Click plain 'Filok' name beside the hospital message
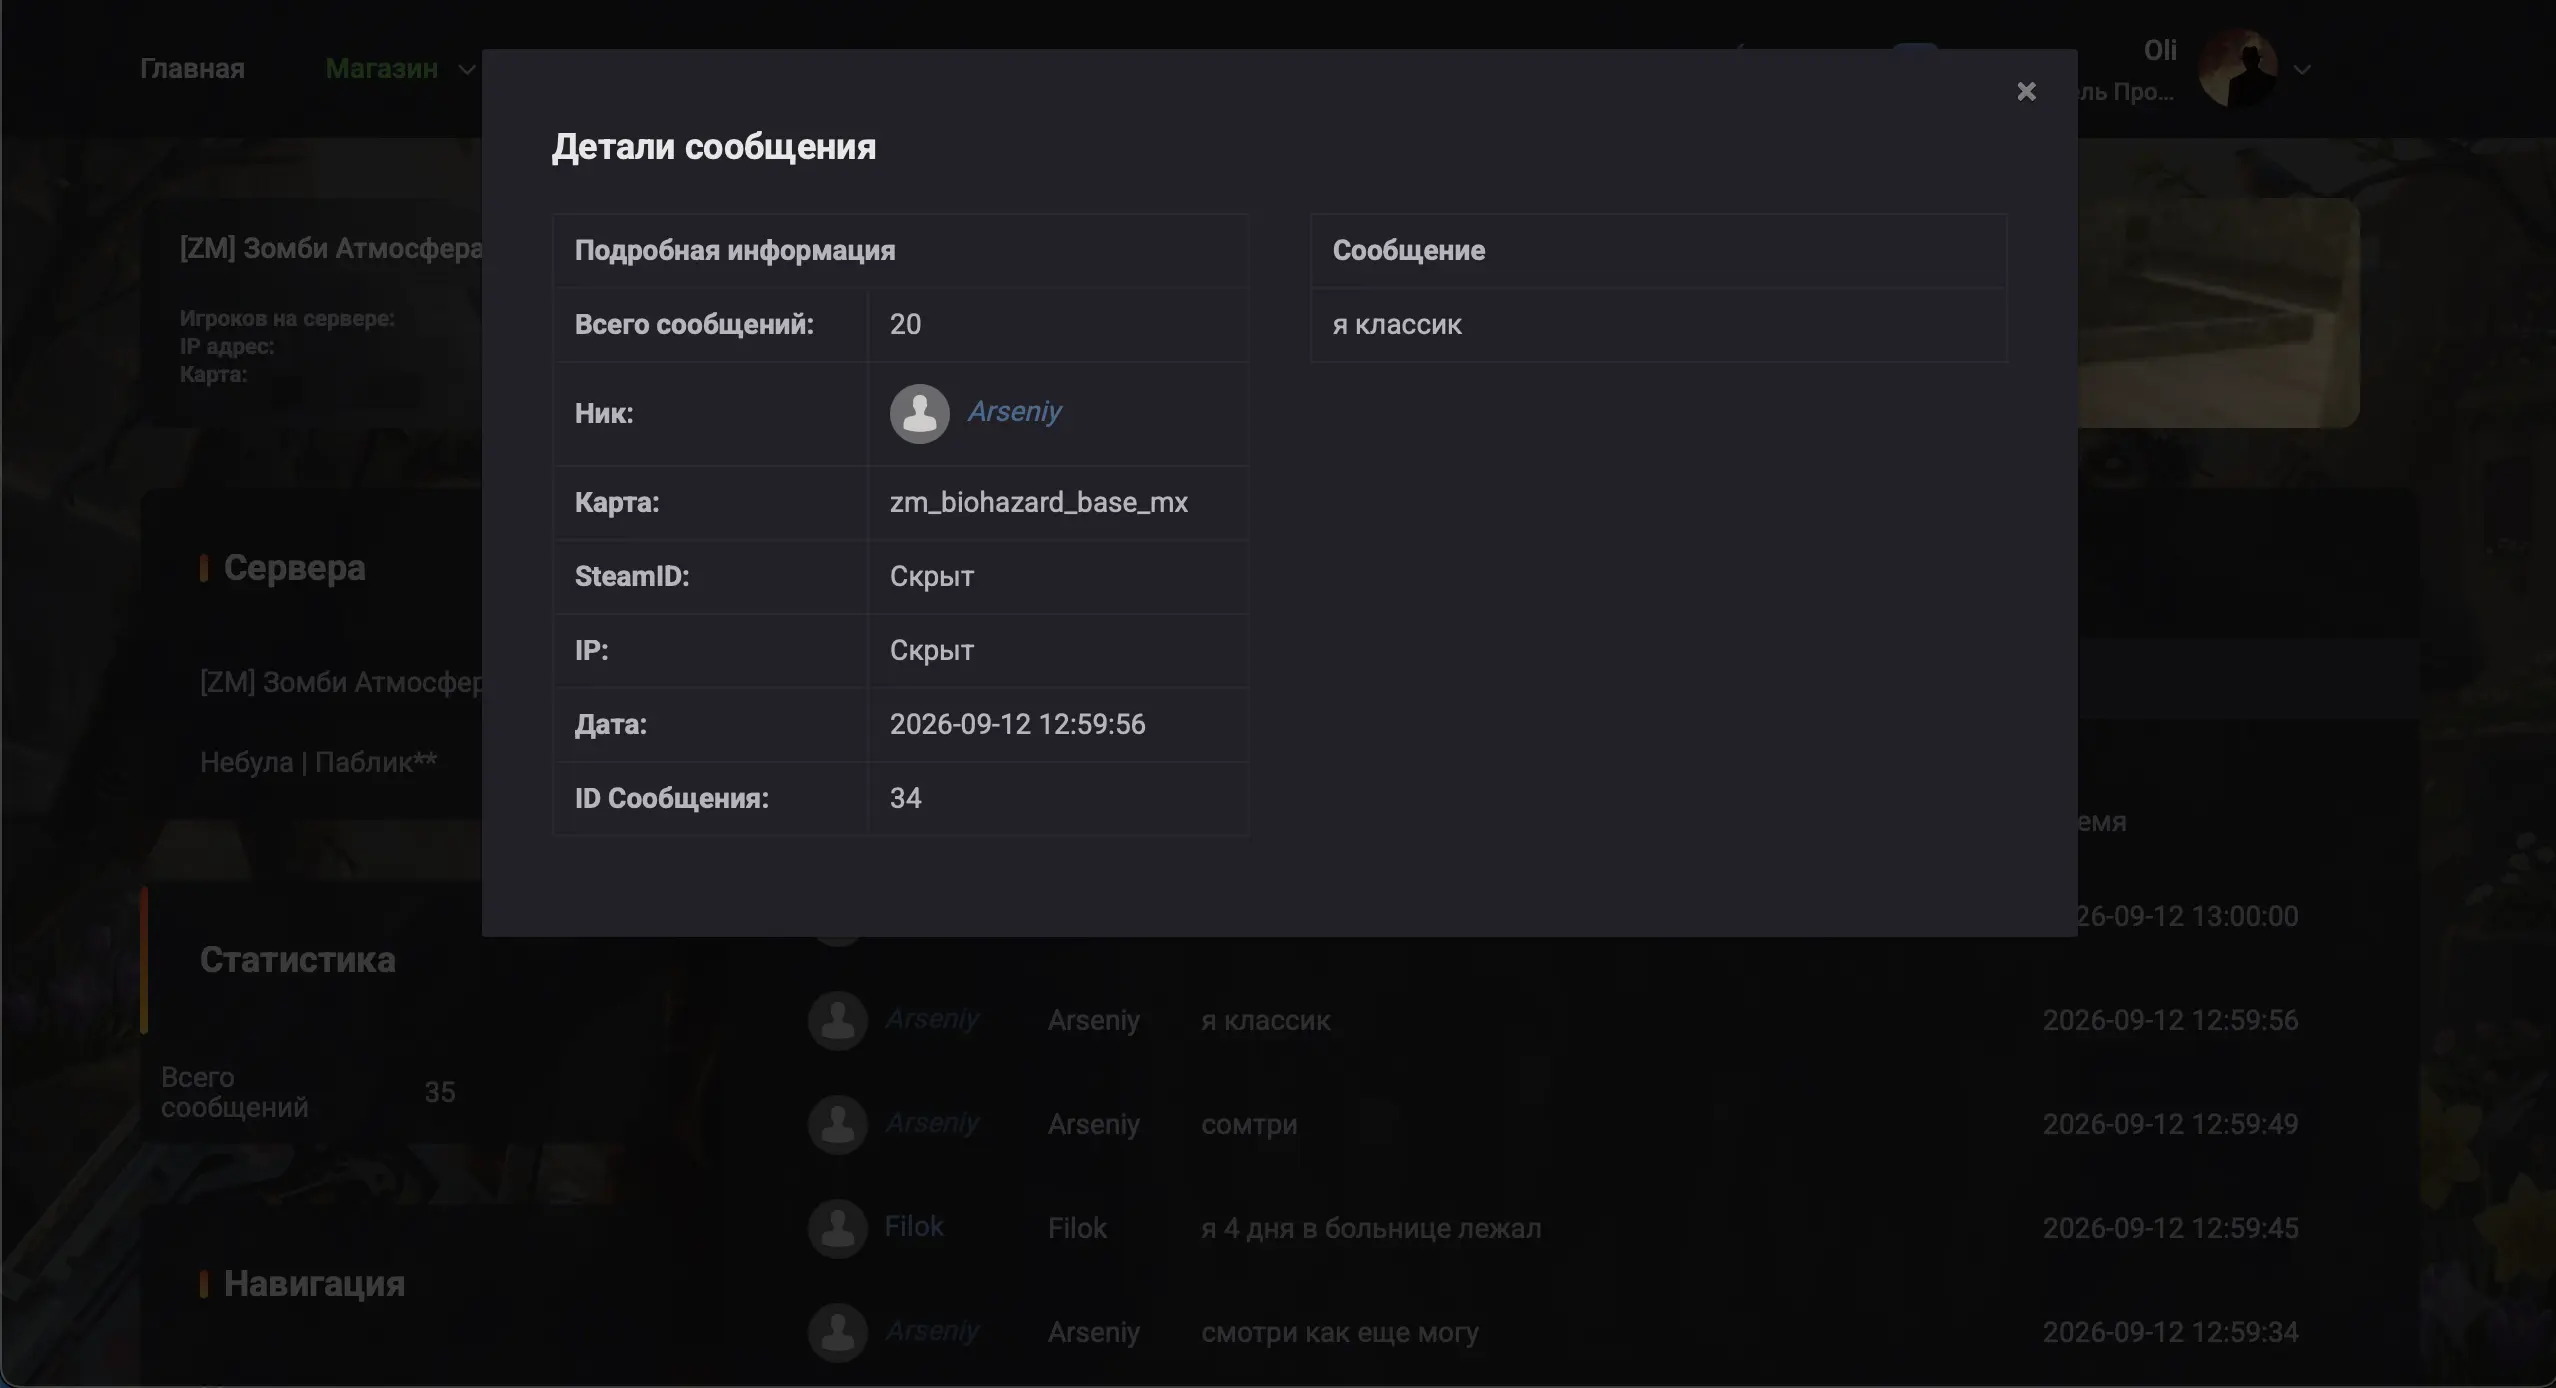The height and width of the screenshot is (1388, 2556). (1077, 1228)
